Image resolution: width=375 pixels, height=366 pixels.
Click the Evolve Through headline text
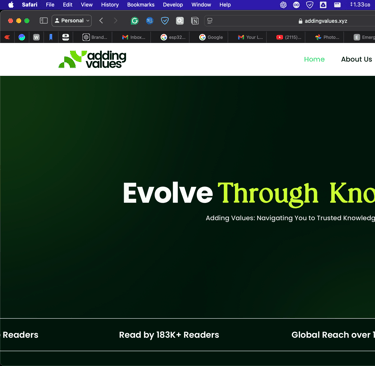pyautogui.click(x=220, y=193)
